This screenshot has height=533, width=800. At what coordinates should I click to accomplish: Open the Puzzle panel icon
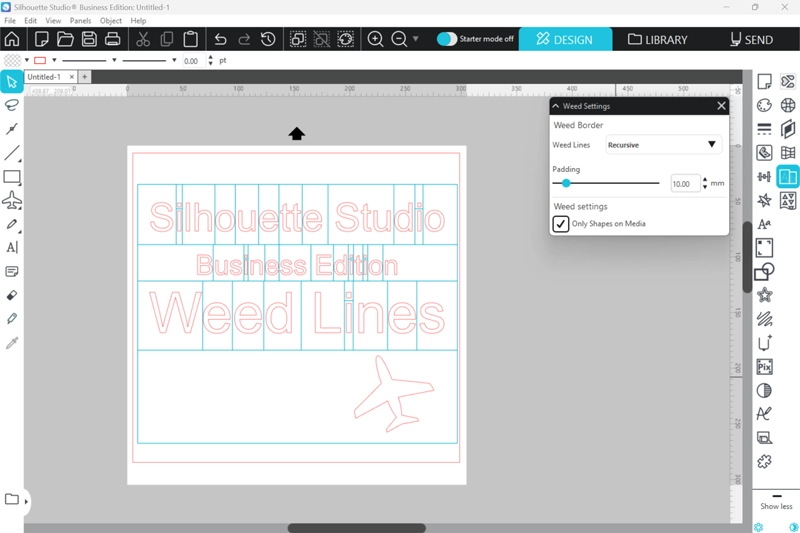click(764, 461)
